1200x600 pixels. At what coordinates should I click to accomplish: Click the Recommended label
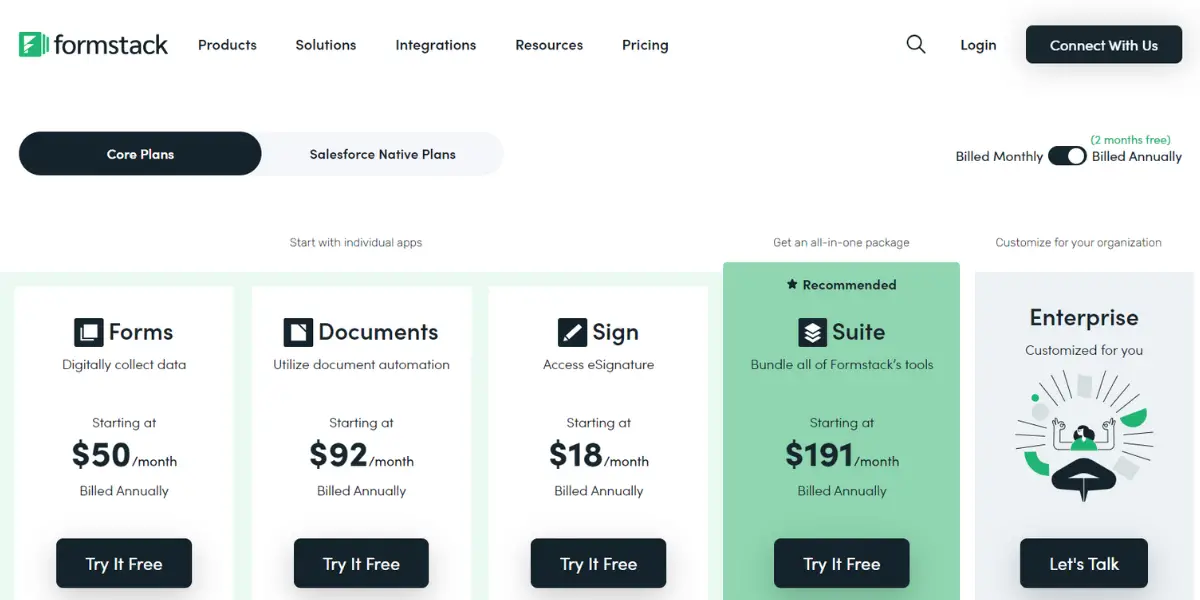[849, 285]
